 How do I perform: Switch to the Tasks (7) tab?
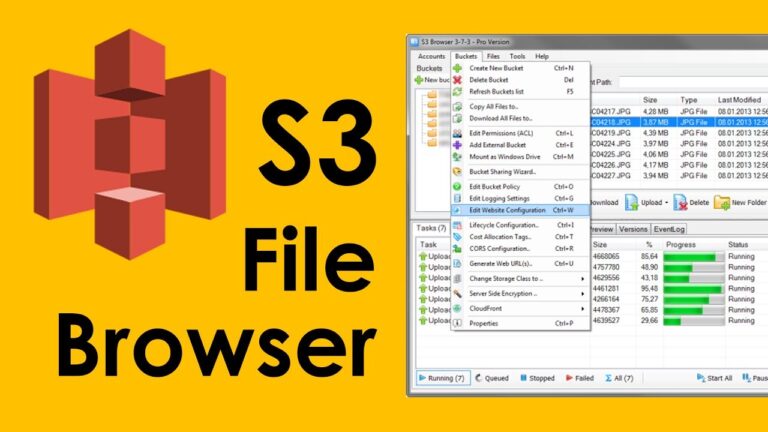432,228
